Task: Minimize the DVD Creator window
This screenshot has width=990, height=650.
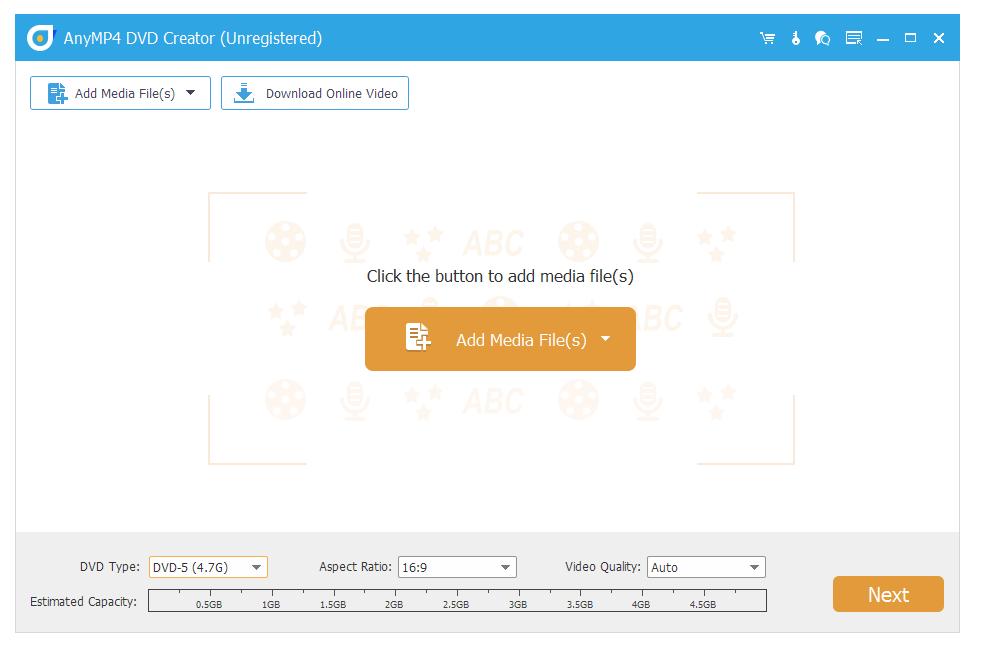Action: point(883,39)
